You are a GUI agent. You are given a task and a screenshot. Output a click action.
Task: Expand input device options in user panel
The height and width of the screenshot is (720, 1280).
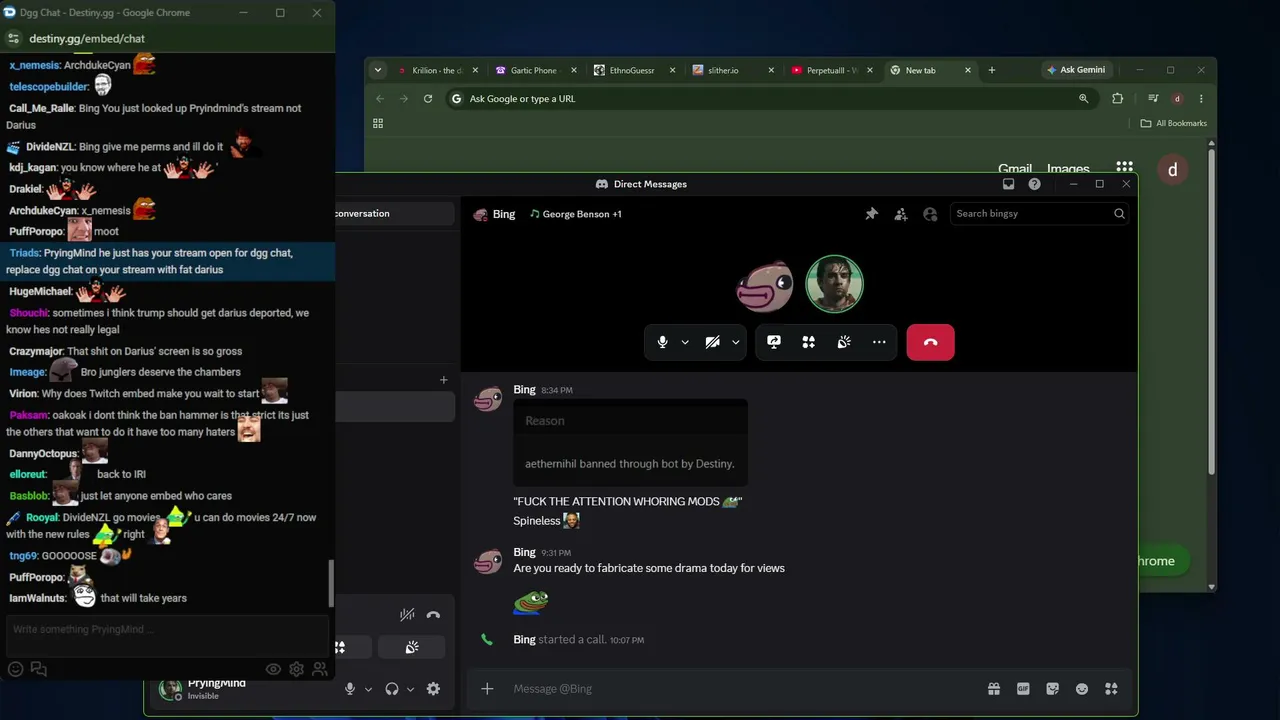[368, 689]
